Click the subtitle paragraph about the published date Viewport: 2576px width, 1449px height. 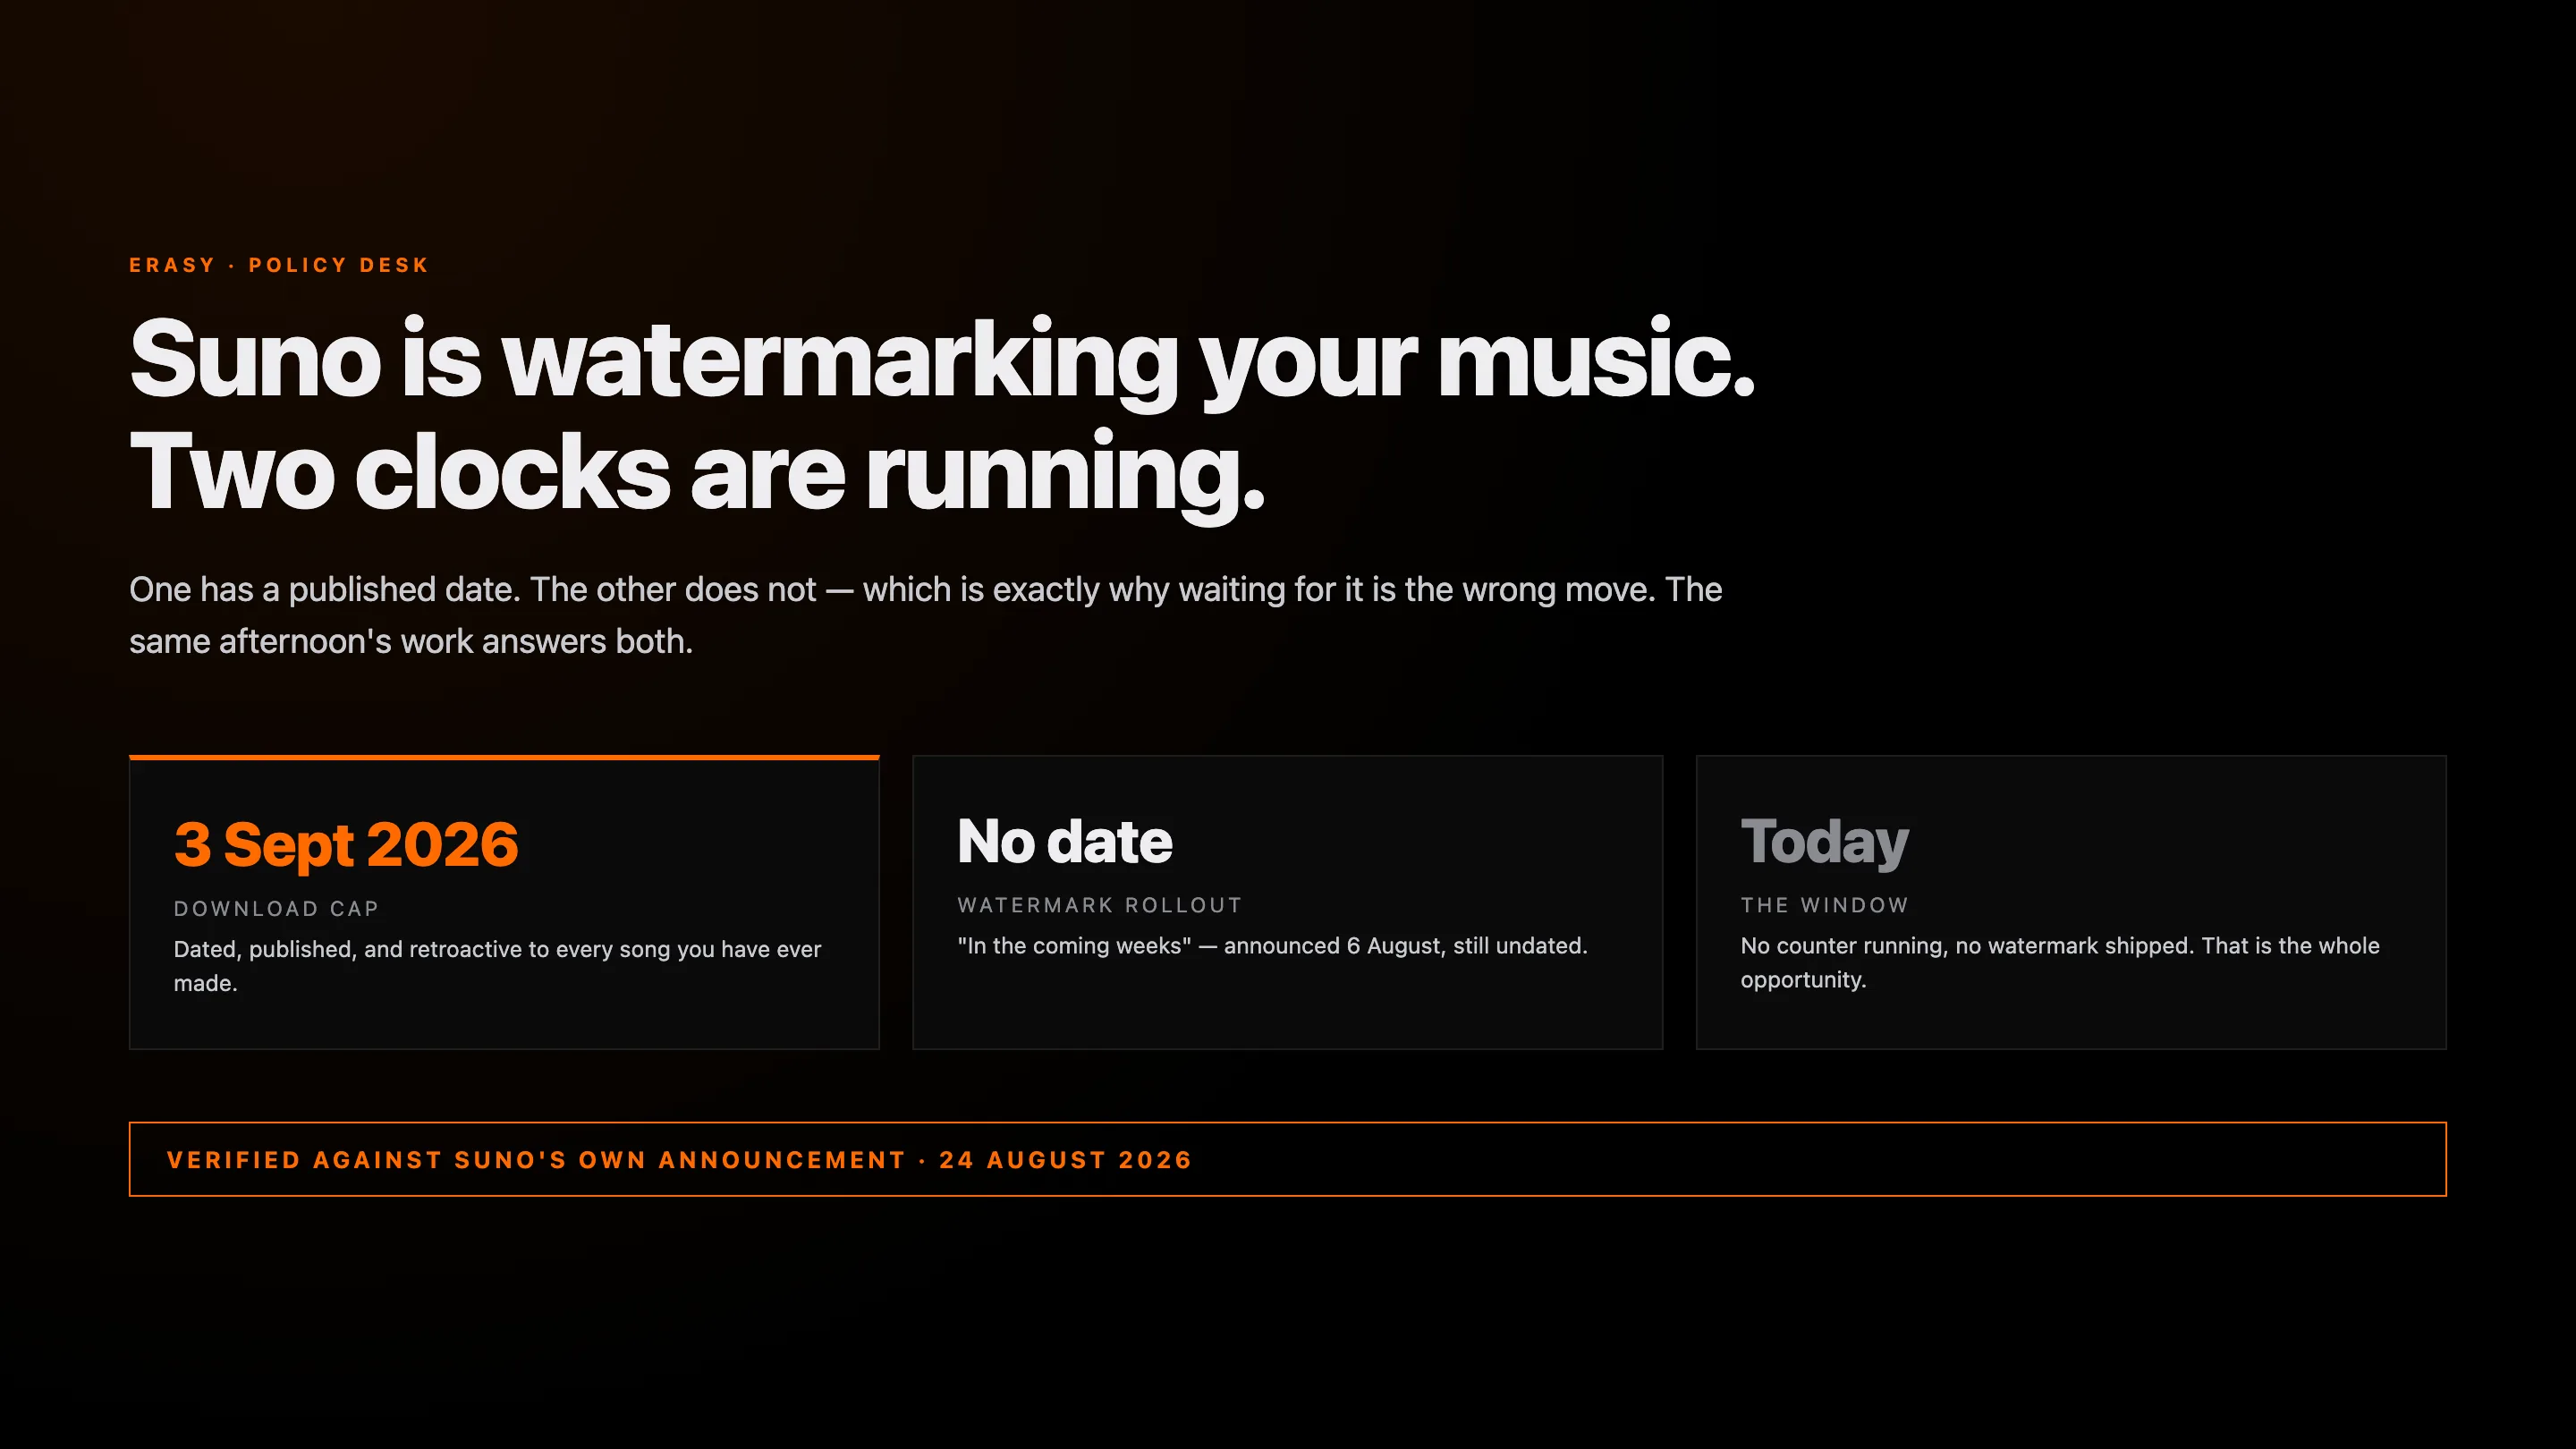[925, 615]
